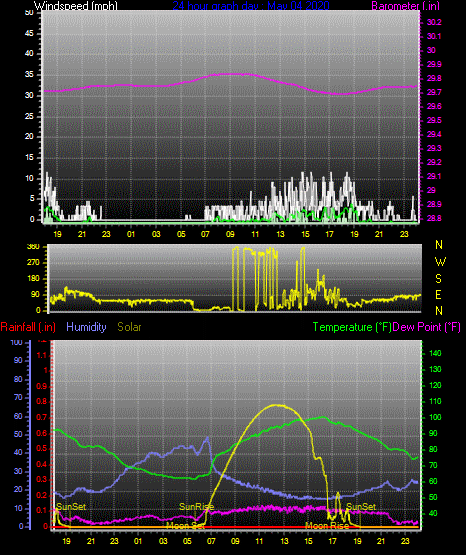Click the E compass direction label

tap(438, 294)
